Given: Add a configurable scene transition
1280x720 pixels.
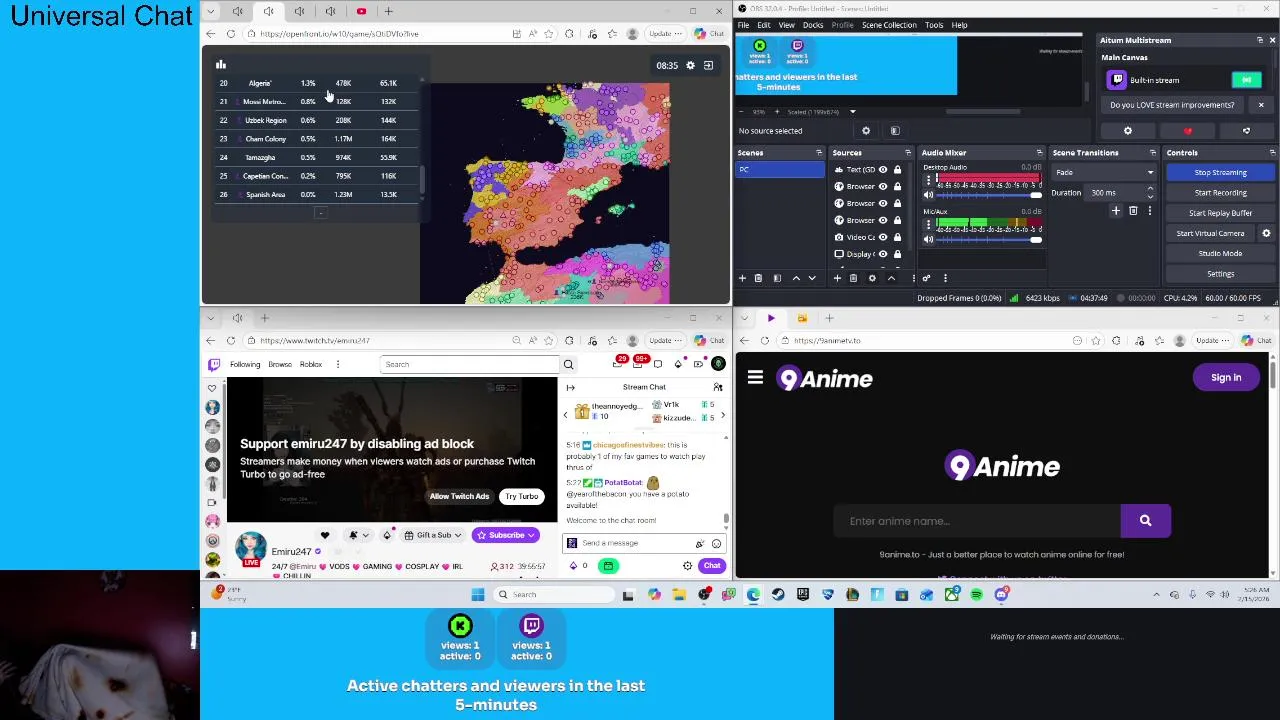Looking at the screenshot, I should click(x=1116, y=211).
